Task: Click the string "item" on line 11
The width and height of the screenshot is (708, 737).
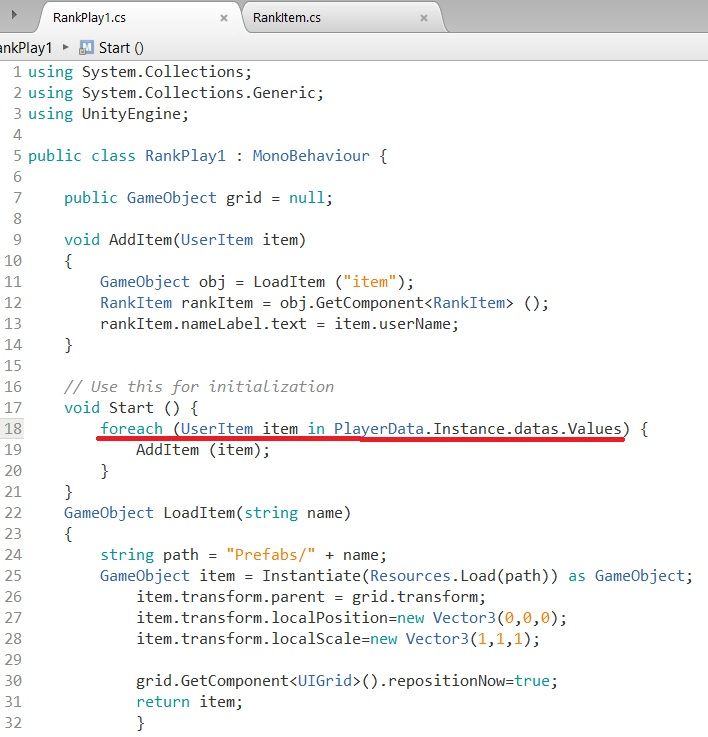Action: pyautogui.click(x=370, y=282)
